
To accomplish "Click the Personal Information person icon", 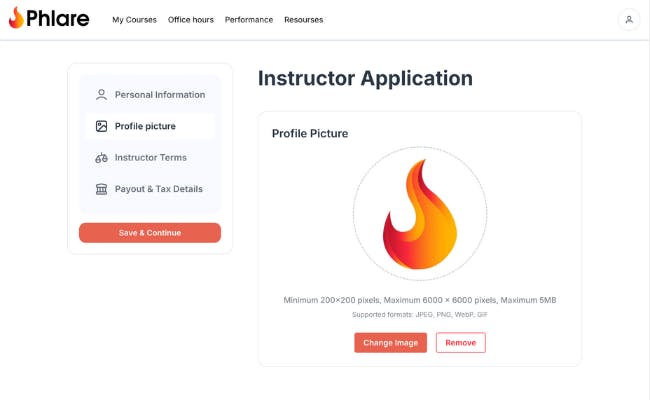I will [101, 95].
